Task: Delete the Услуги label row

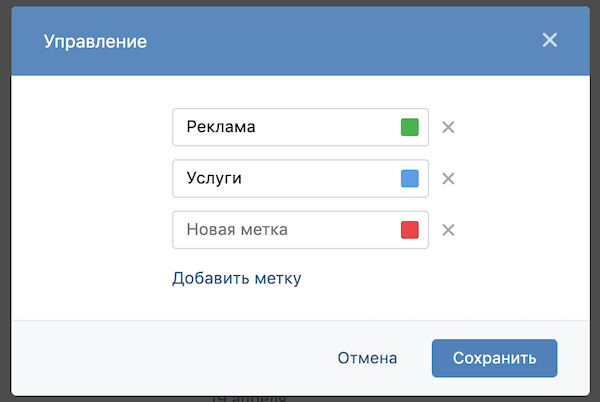Action: 449,178
